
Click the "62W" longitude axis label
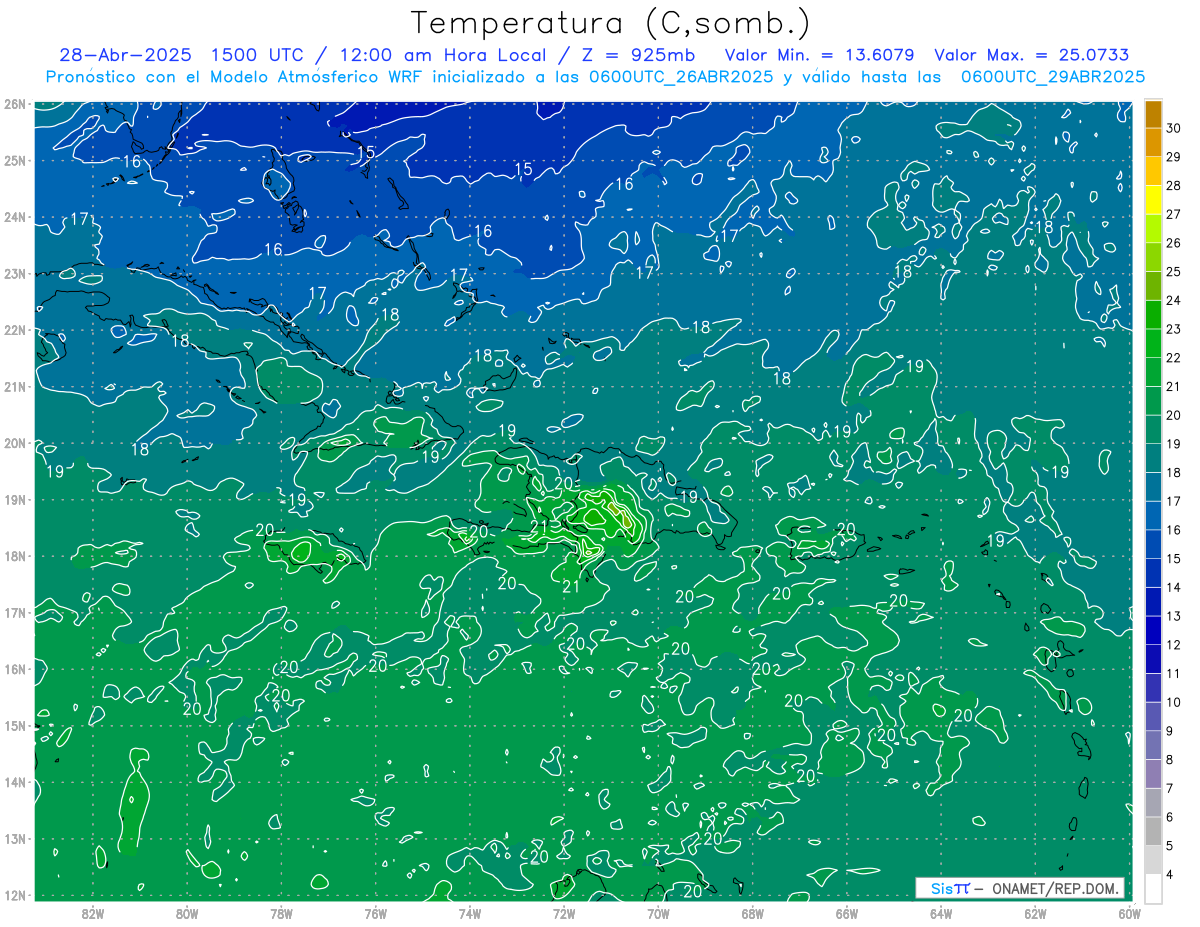(x=1035, y=913)
